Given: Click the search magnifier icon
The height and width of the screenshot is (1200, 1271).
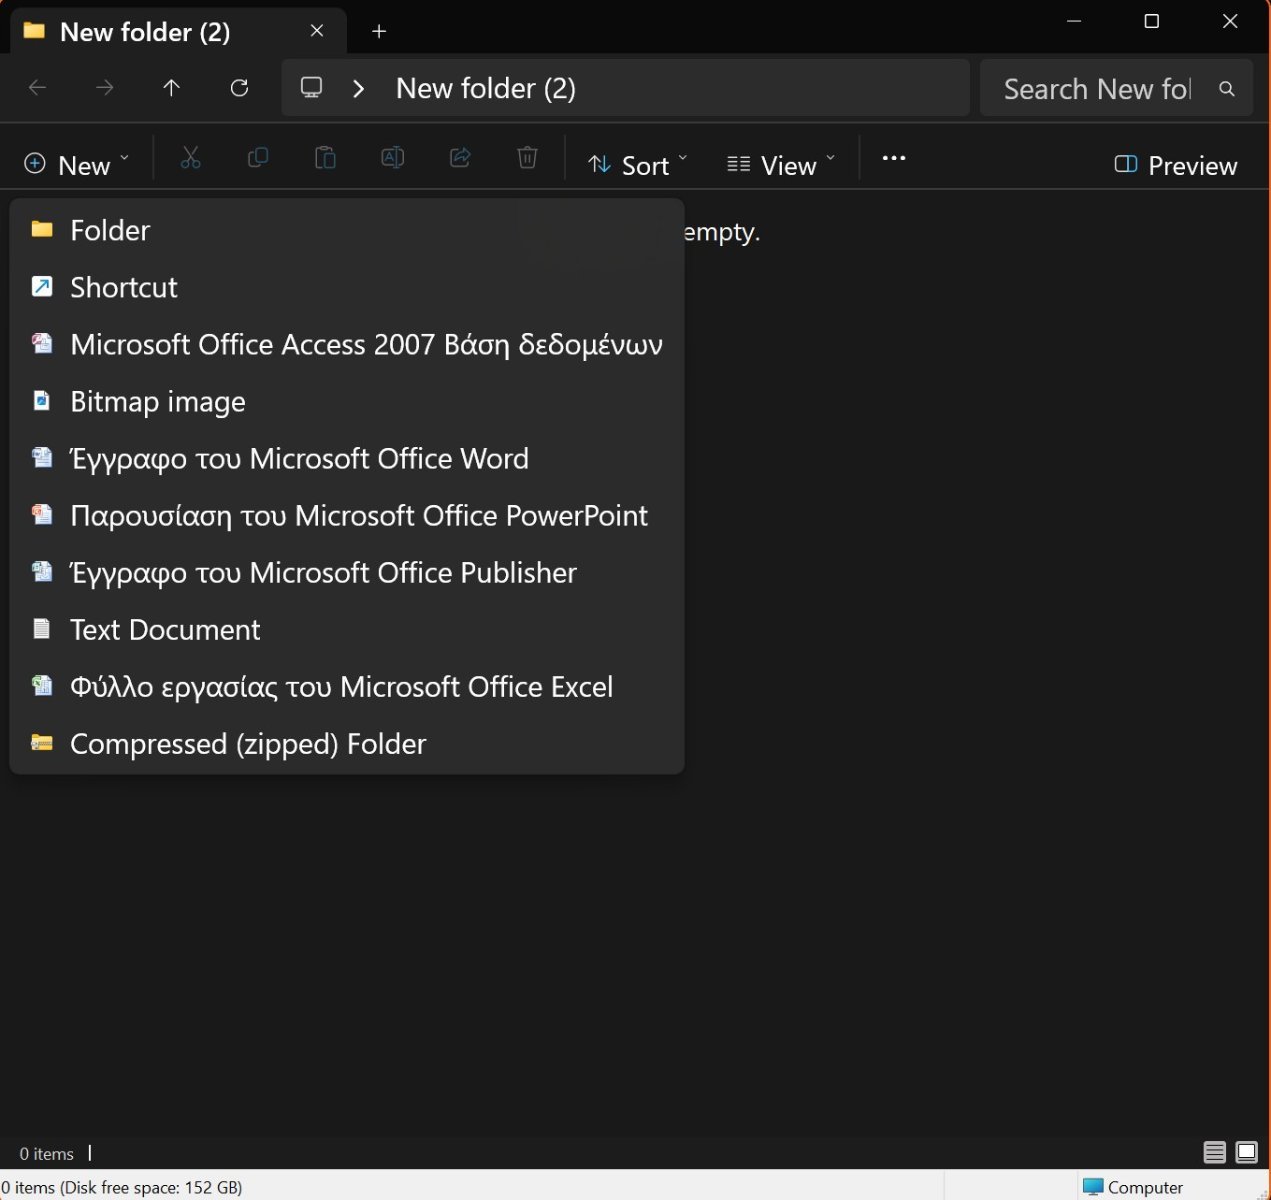Looking at the screenshot, I should coord(1227,89).
